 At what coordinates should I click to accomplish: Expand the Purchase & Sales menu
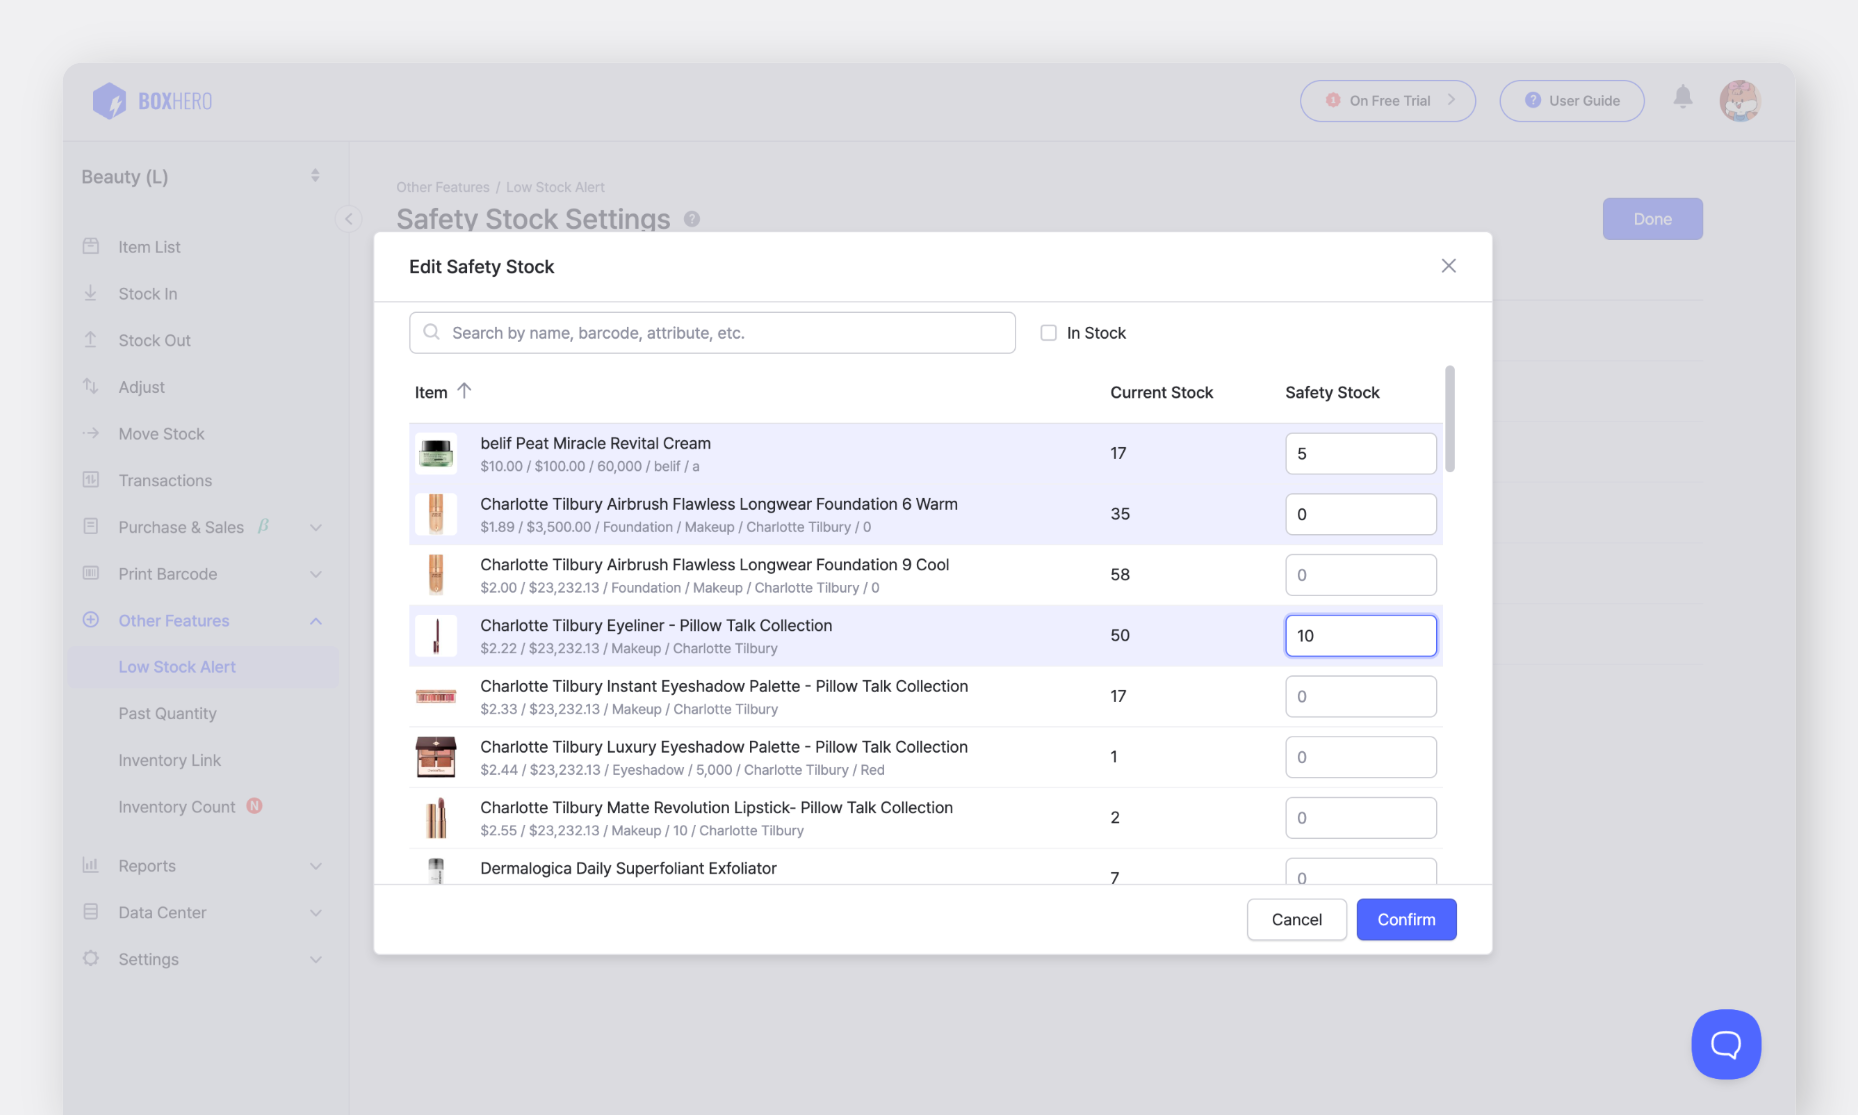tap(315, 527)
